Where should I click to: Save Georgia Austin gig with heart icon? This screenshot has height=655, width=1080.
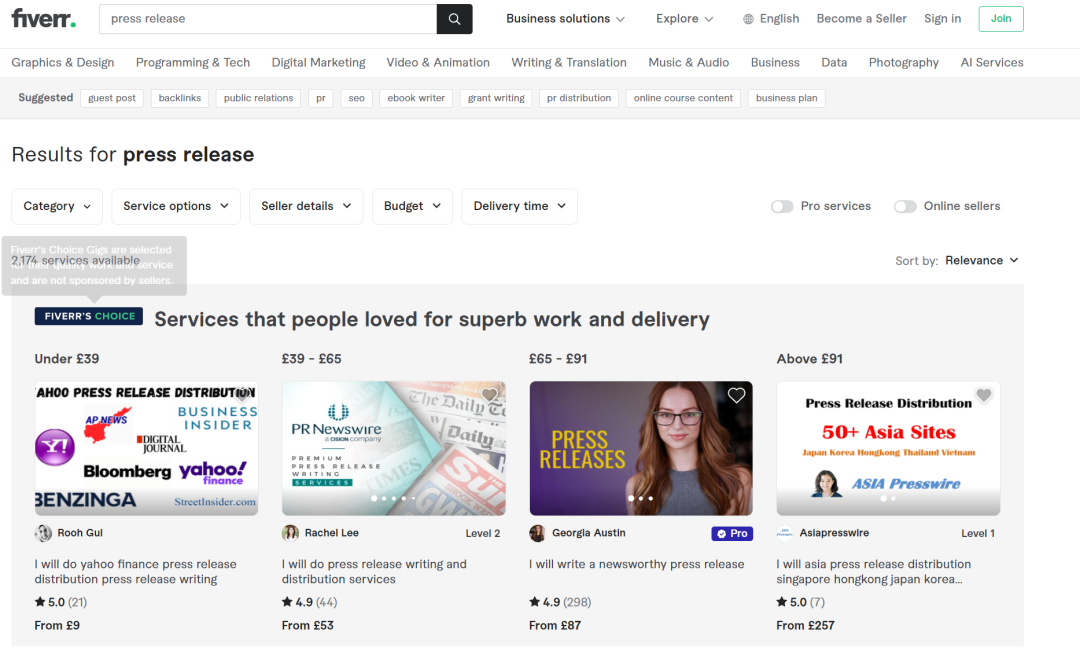(x=736, y=395)
